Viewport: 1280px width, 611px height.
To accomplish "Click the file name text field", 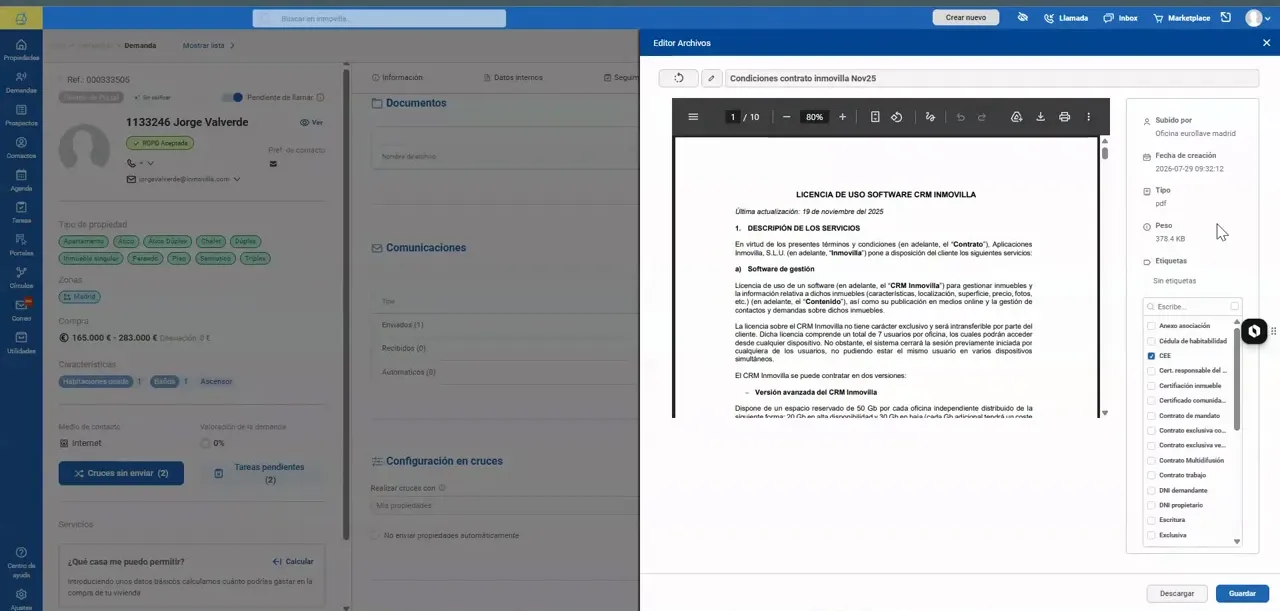I will point(992,78).
